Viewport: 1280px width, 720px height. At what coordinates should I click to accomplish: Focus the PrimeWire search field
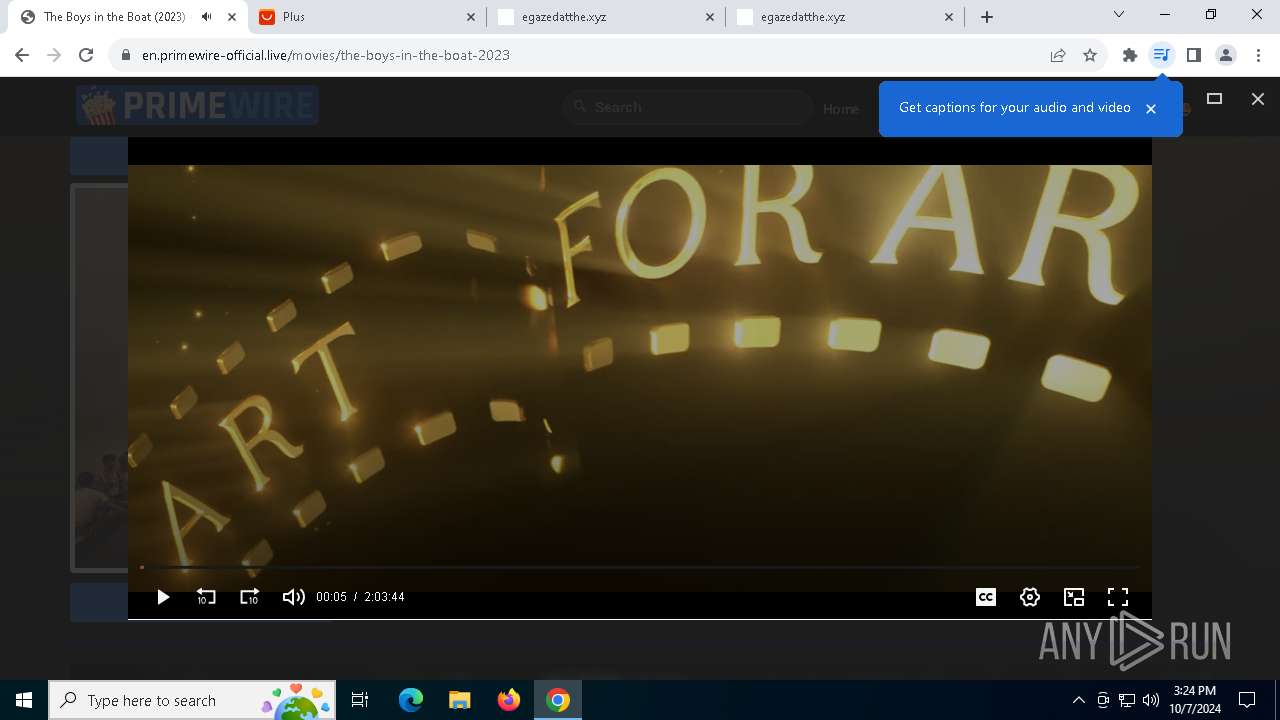[x=688, y=107]
